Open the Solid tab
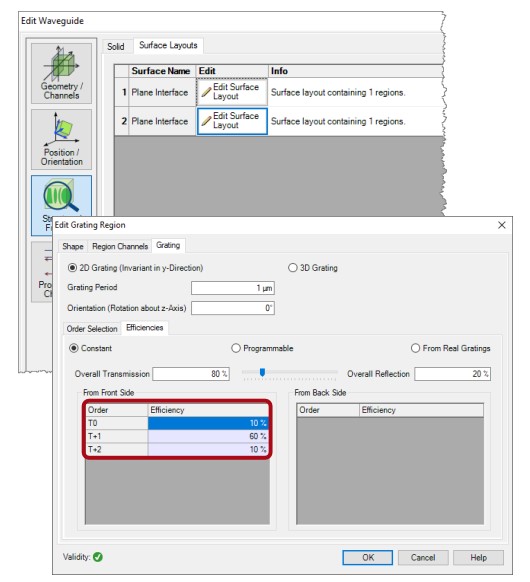Image resolution: width=530 pixels, height=582 pixels. click(x=116, y=47)
